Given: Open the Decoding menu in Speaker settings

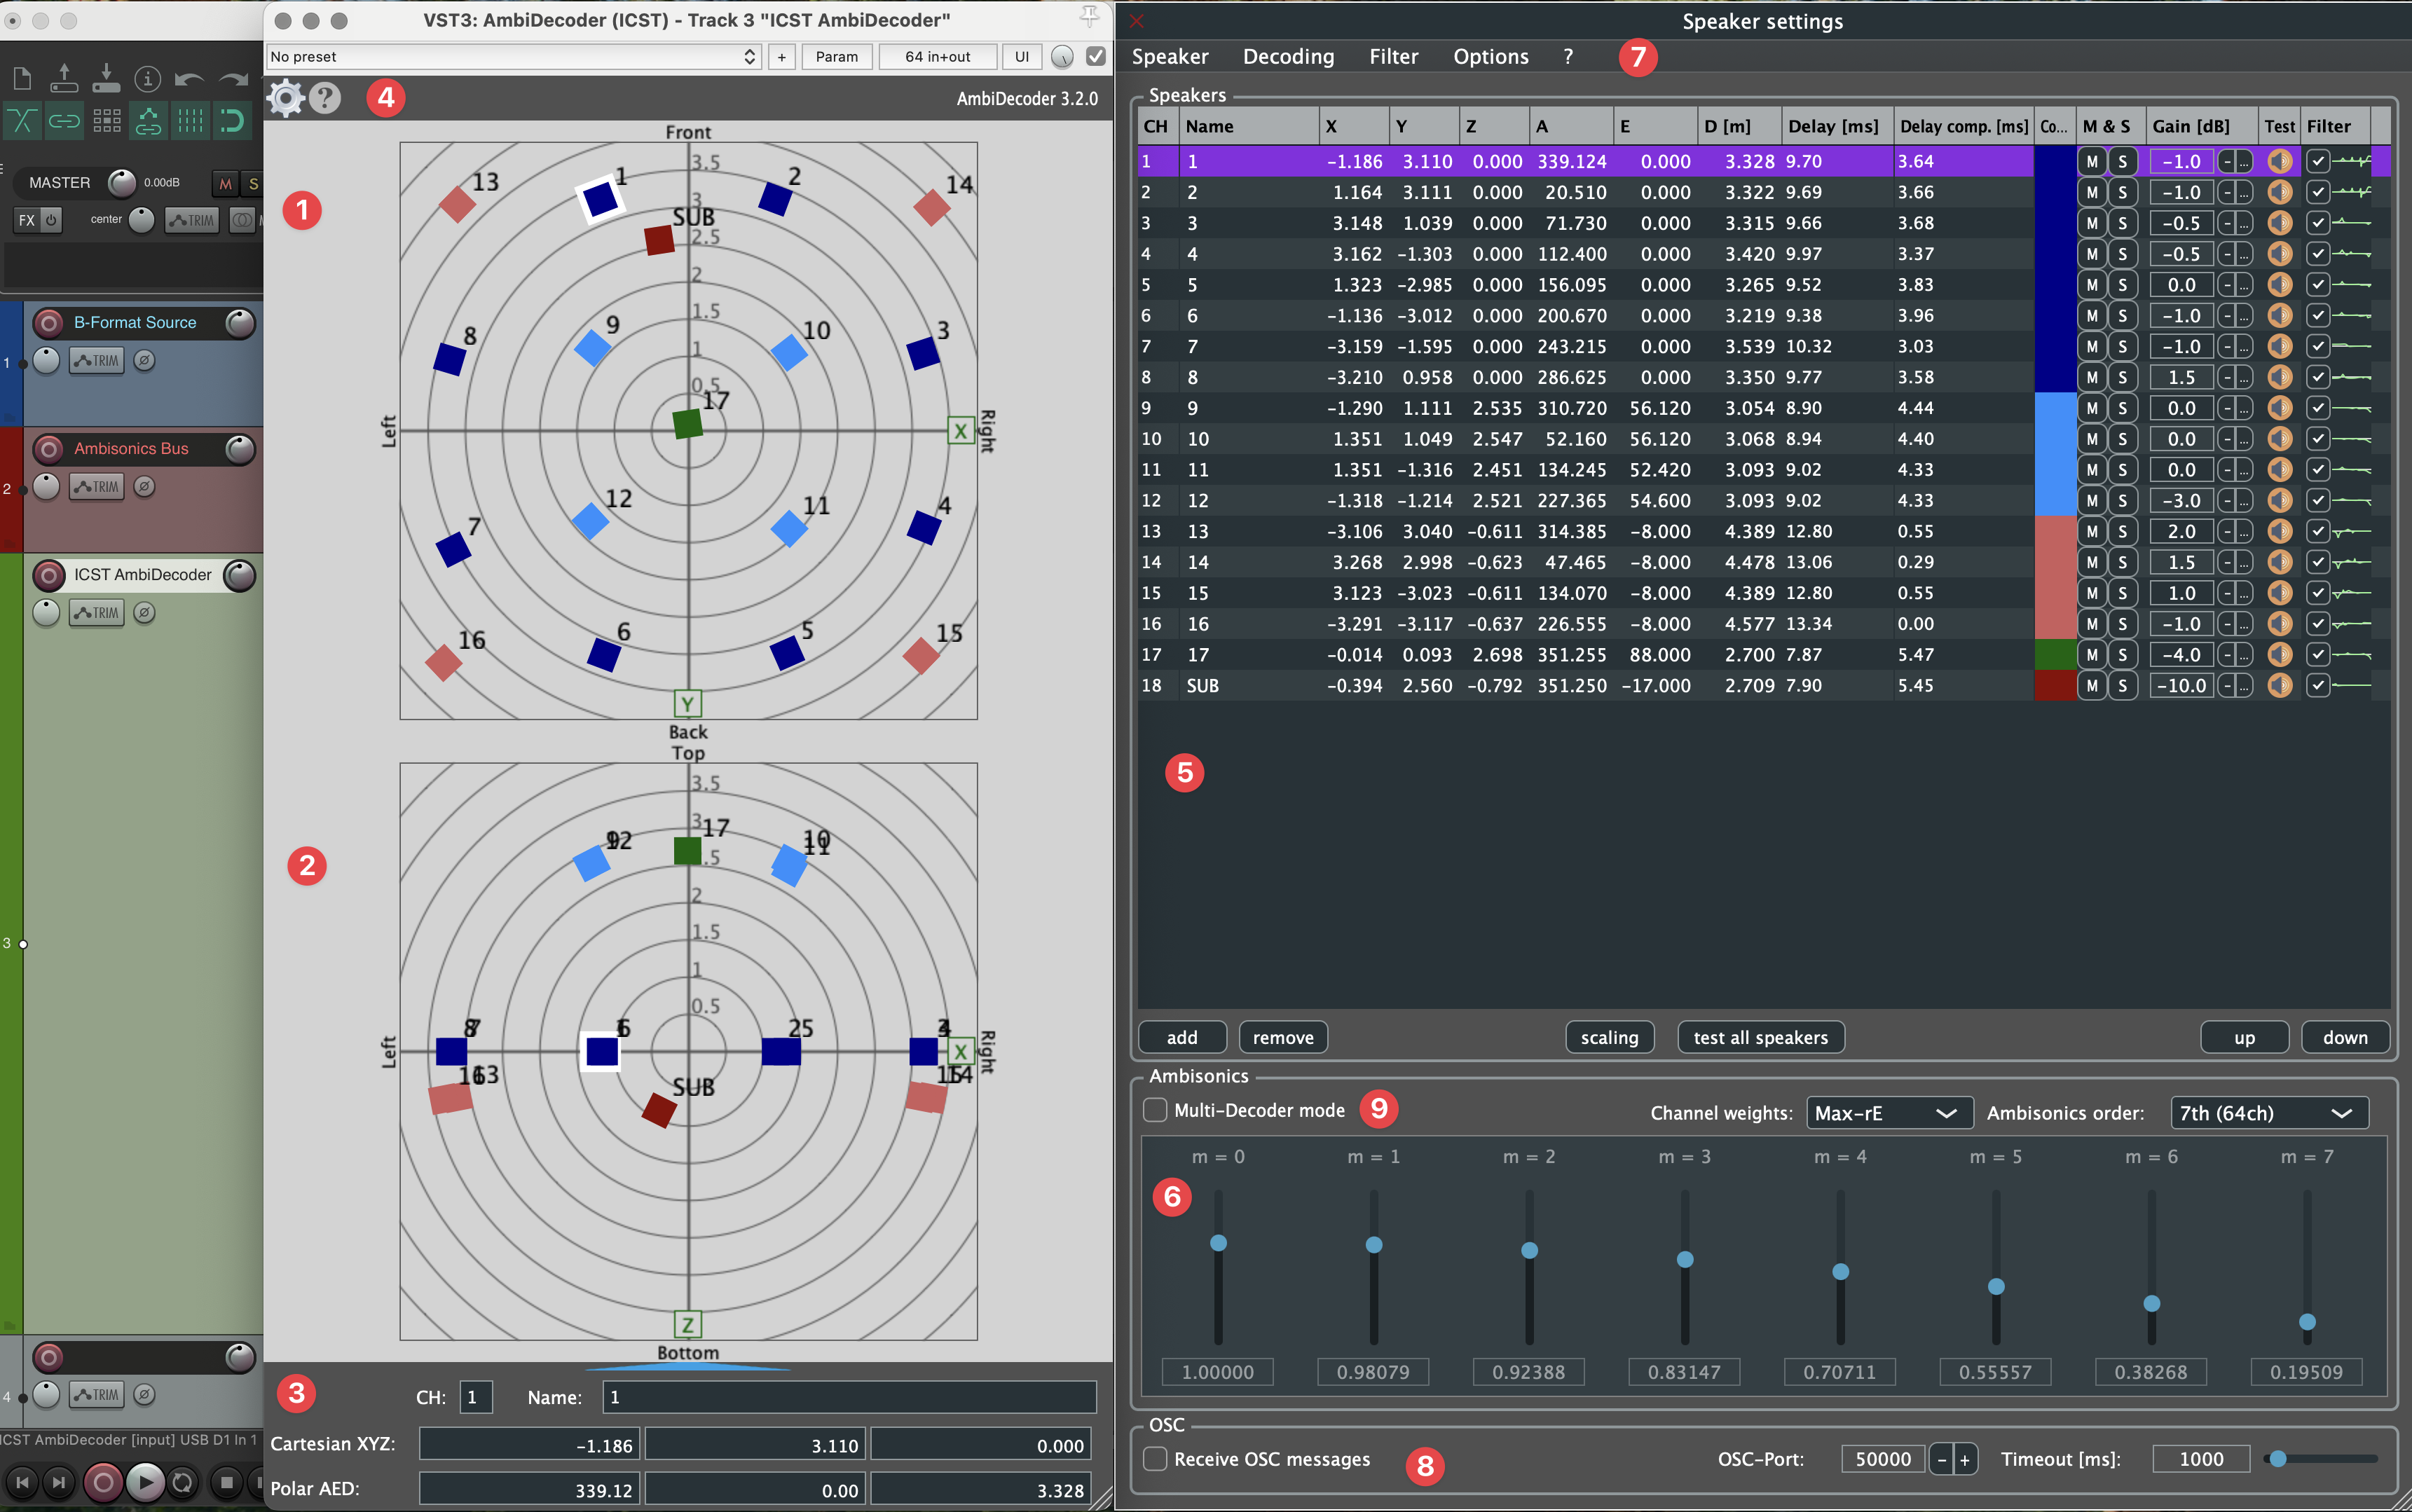Looking at the screenshot, I should click(x=1288, y=57).
